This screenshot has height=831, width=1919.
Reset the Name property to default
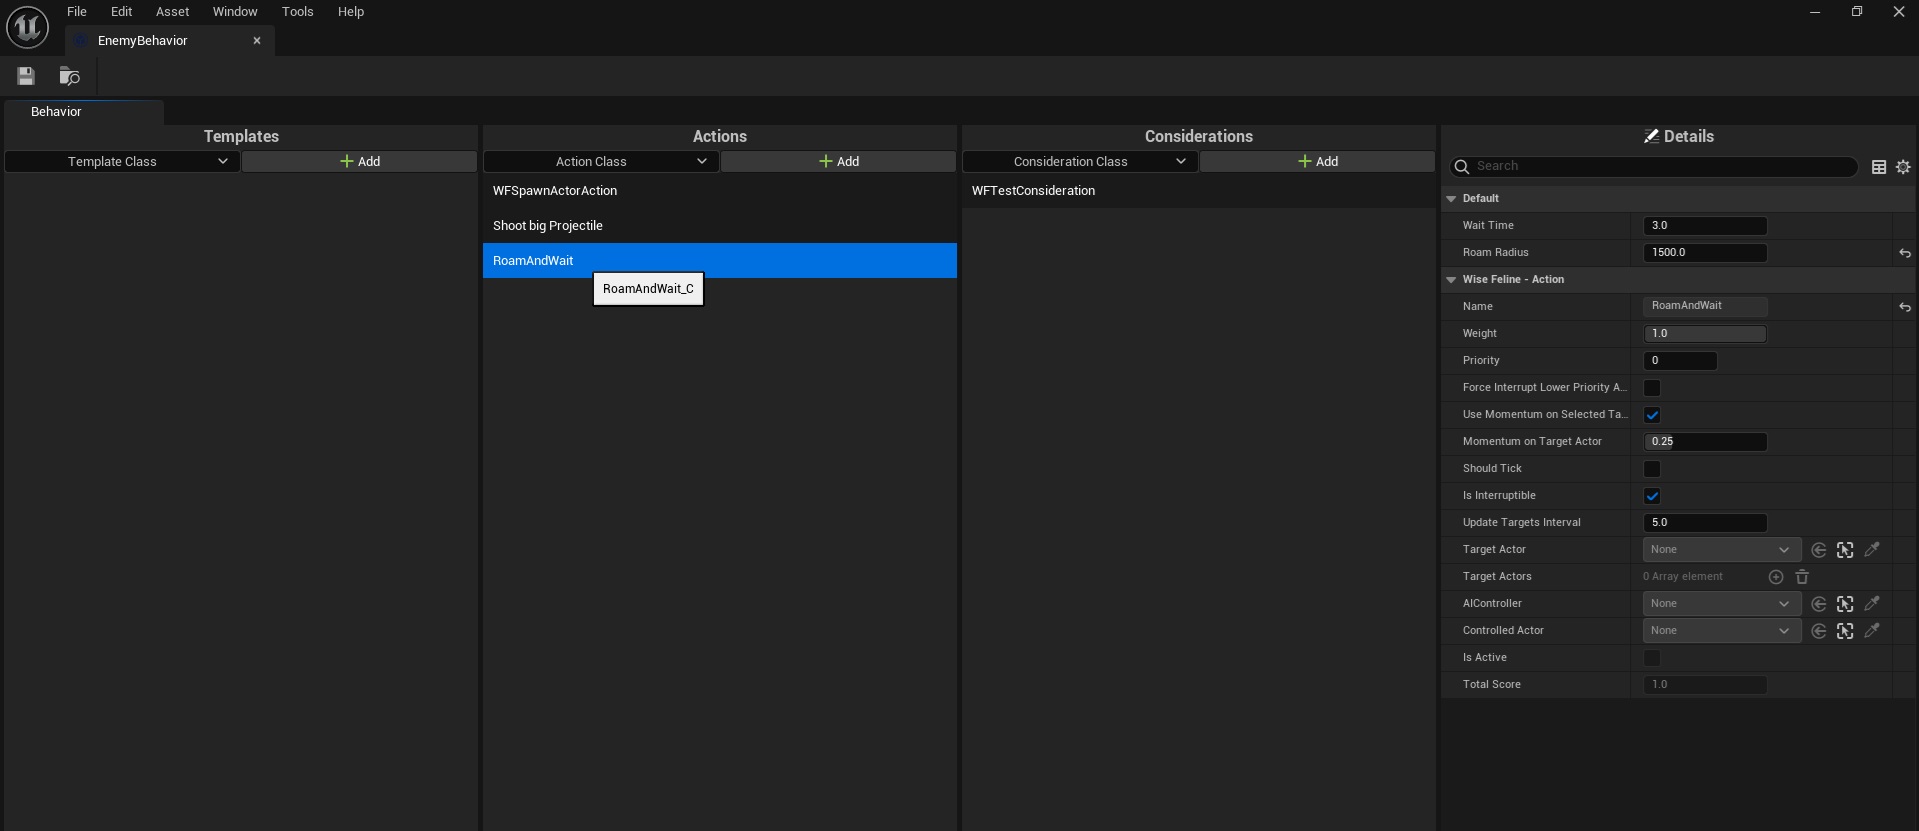pos(1904,307)
